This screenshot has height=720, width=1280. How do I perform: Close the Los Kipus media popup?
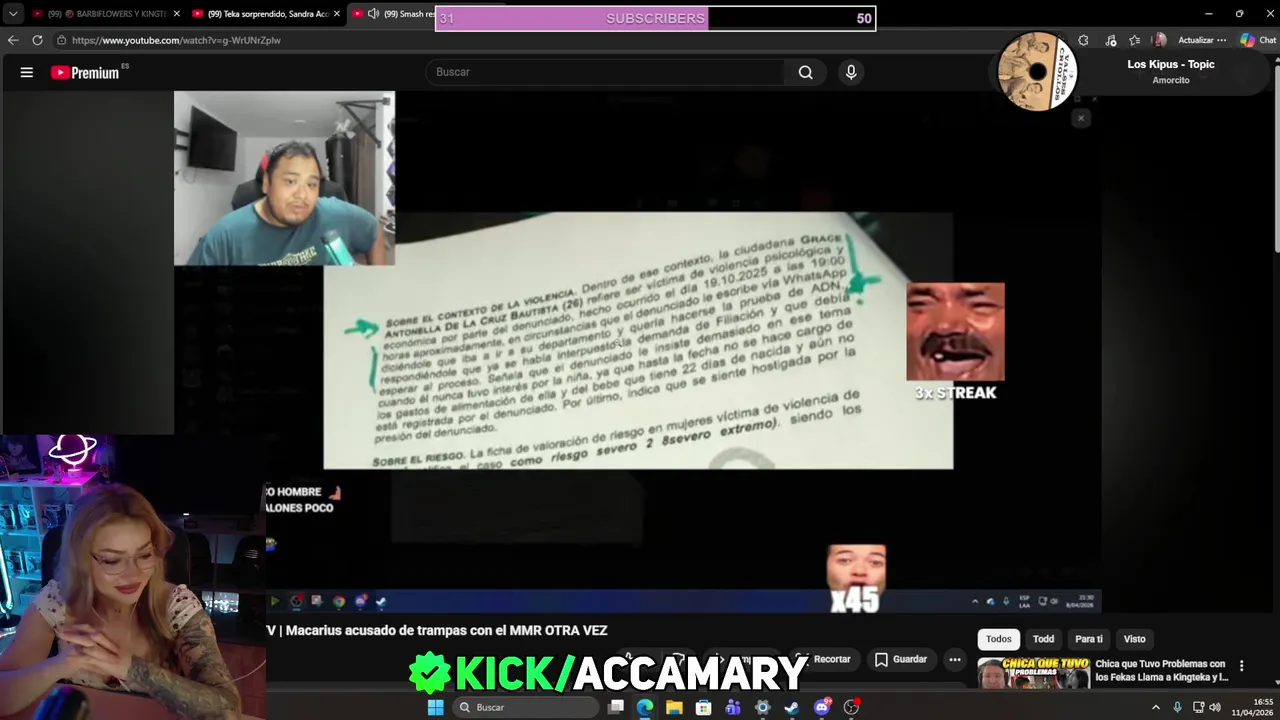click(x=1080, y=118)
